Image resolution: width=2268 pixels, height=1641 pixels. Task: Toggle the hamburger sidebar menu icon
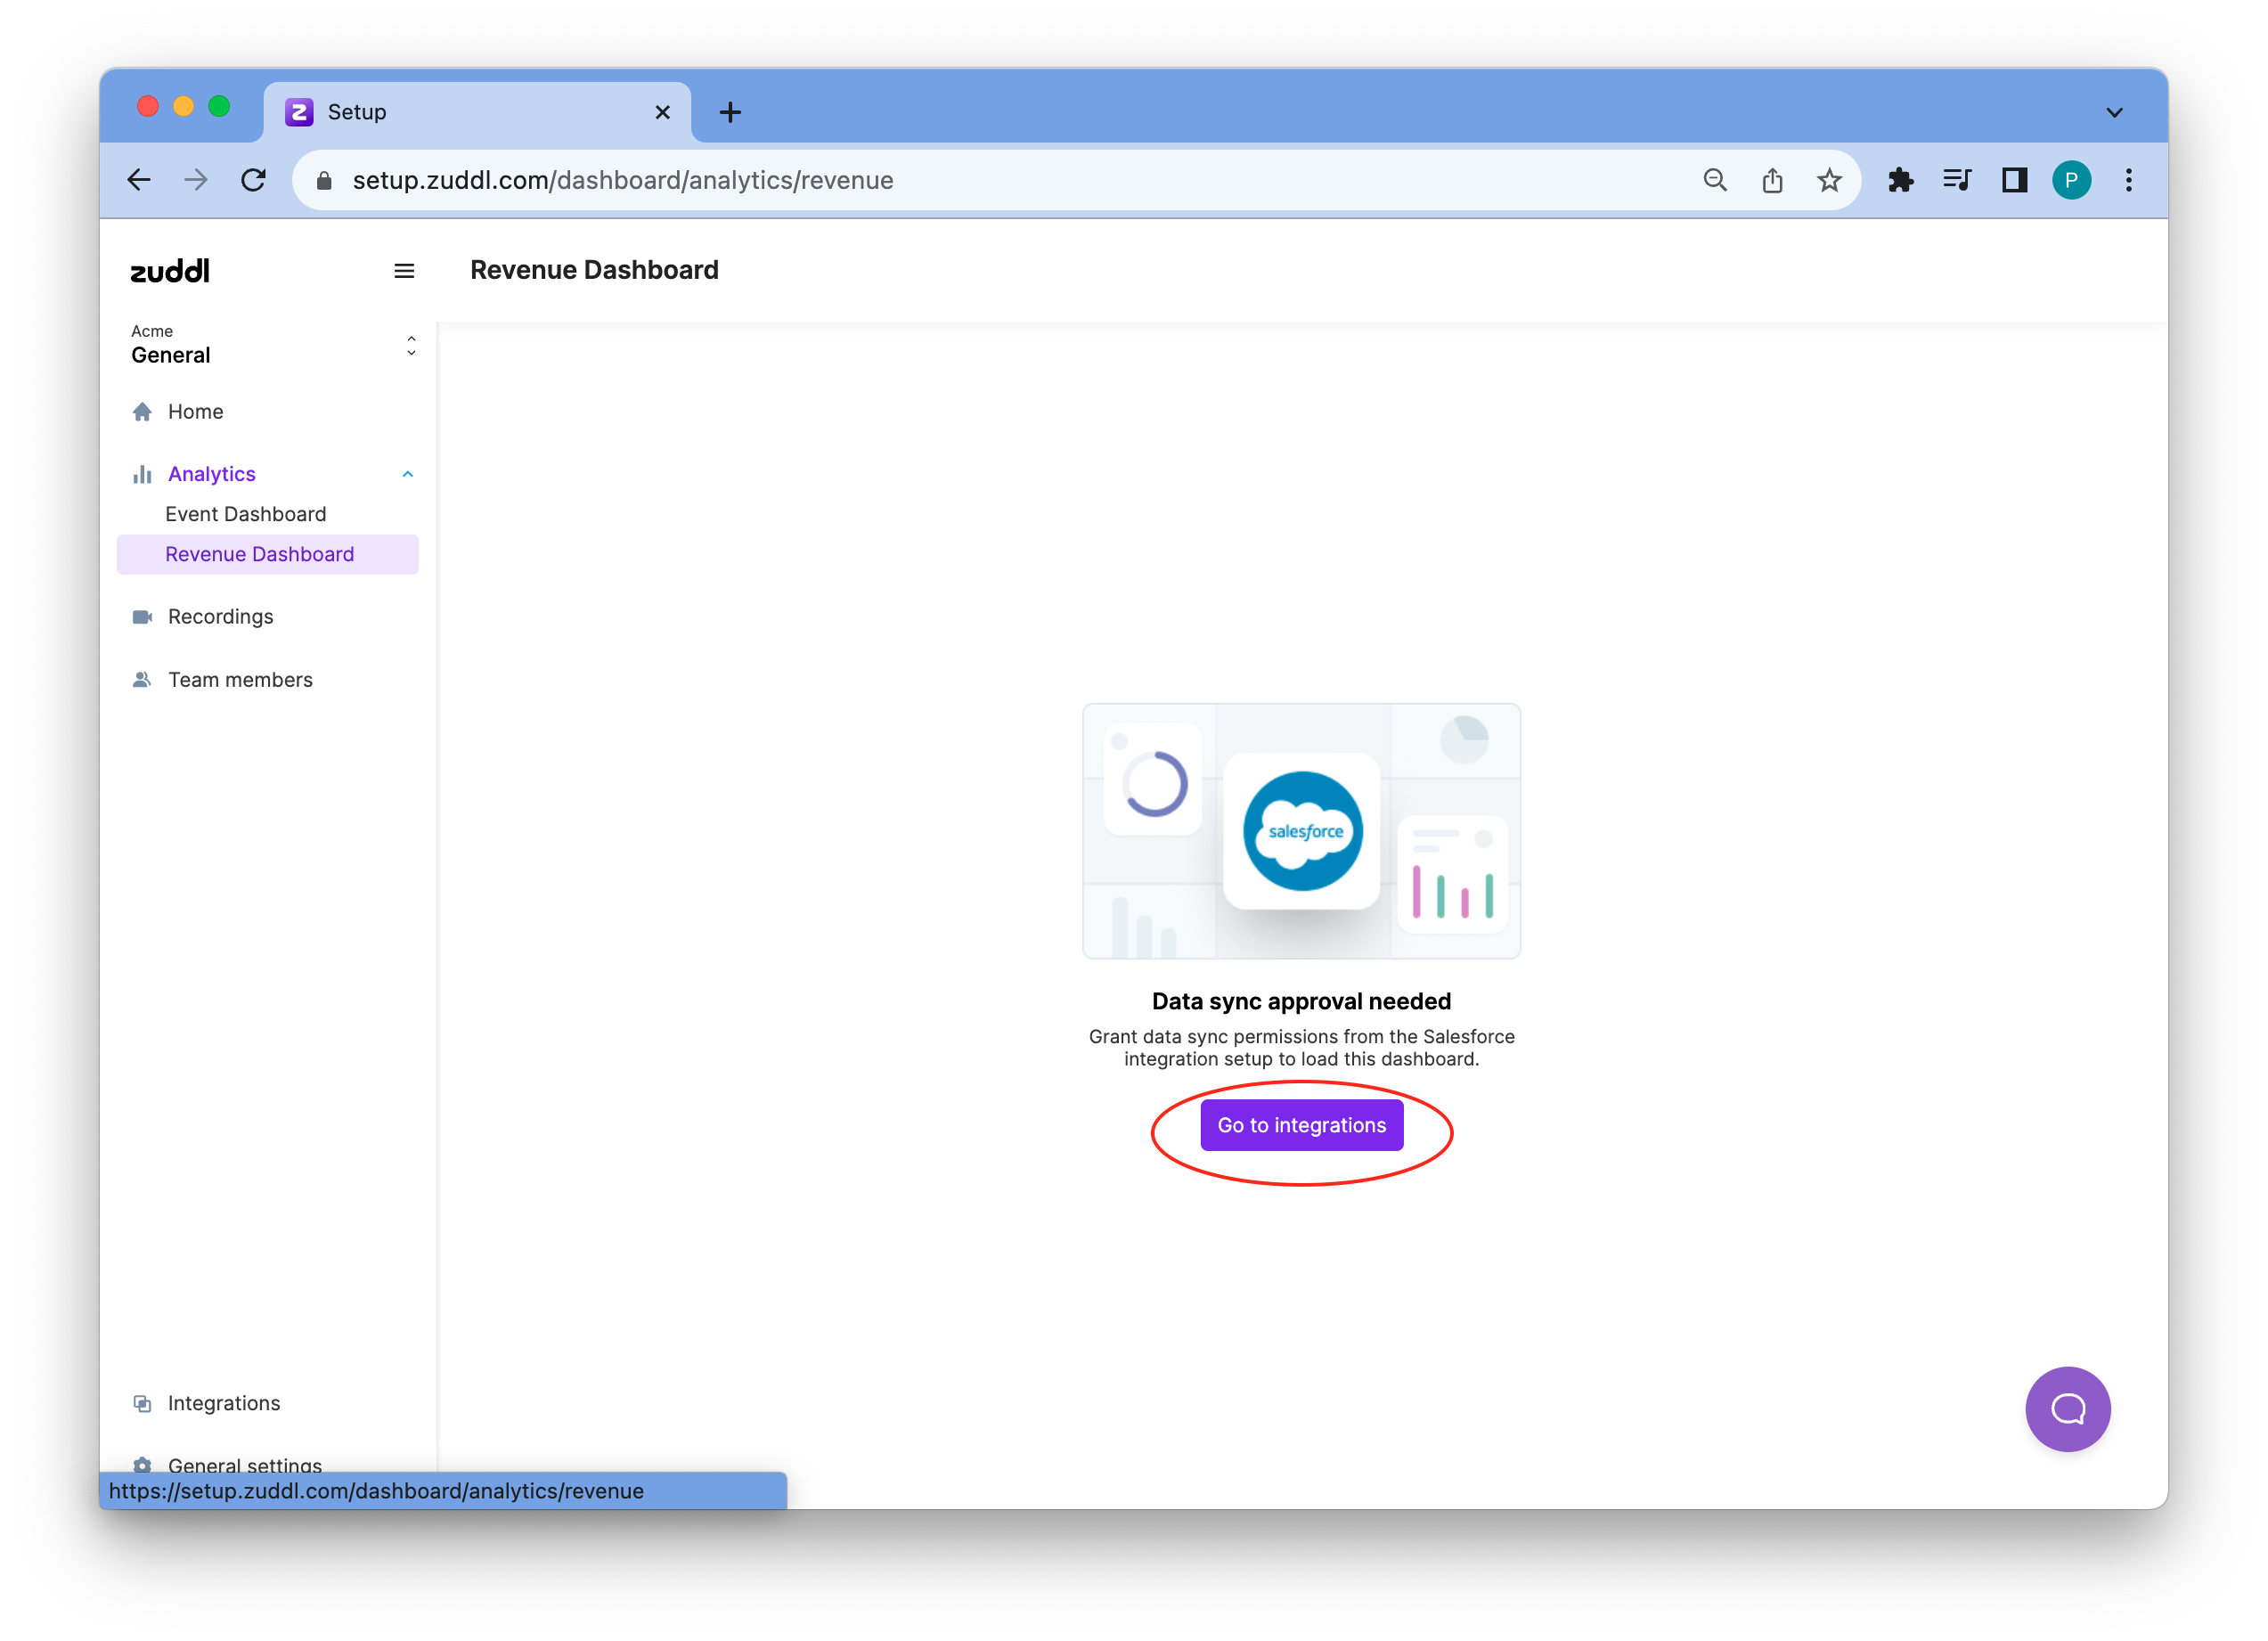pos(404,271)
